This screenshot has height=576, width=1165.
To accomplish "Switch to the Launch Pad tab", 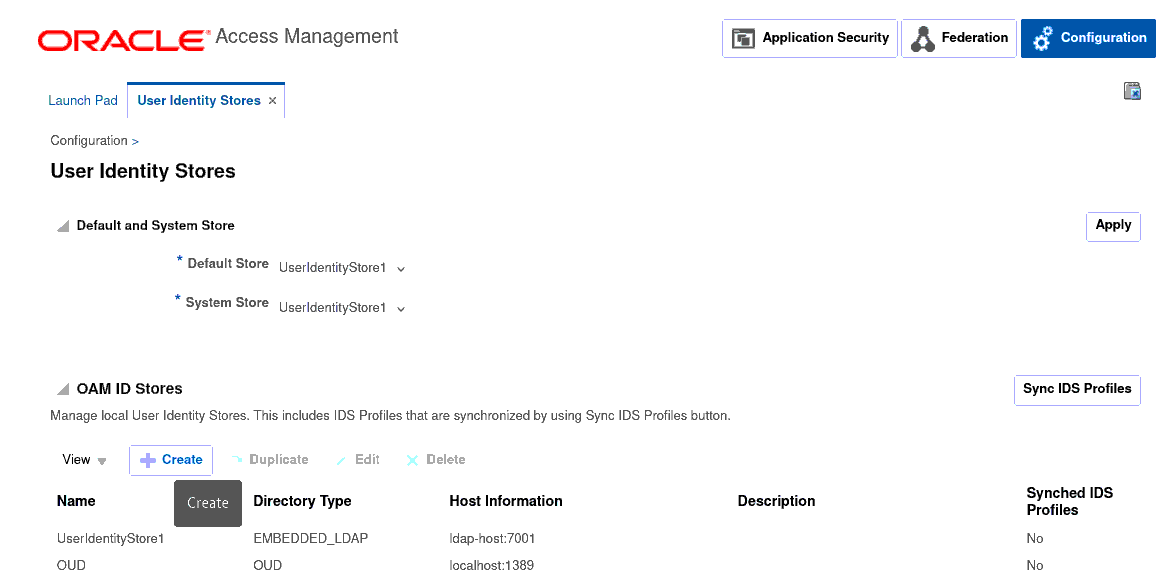I will (83, 101).
